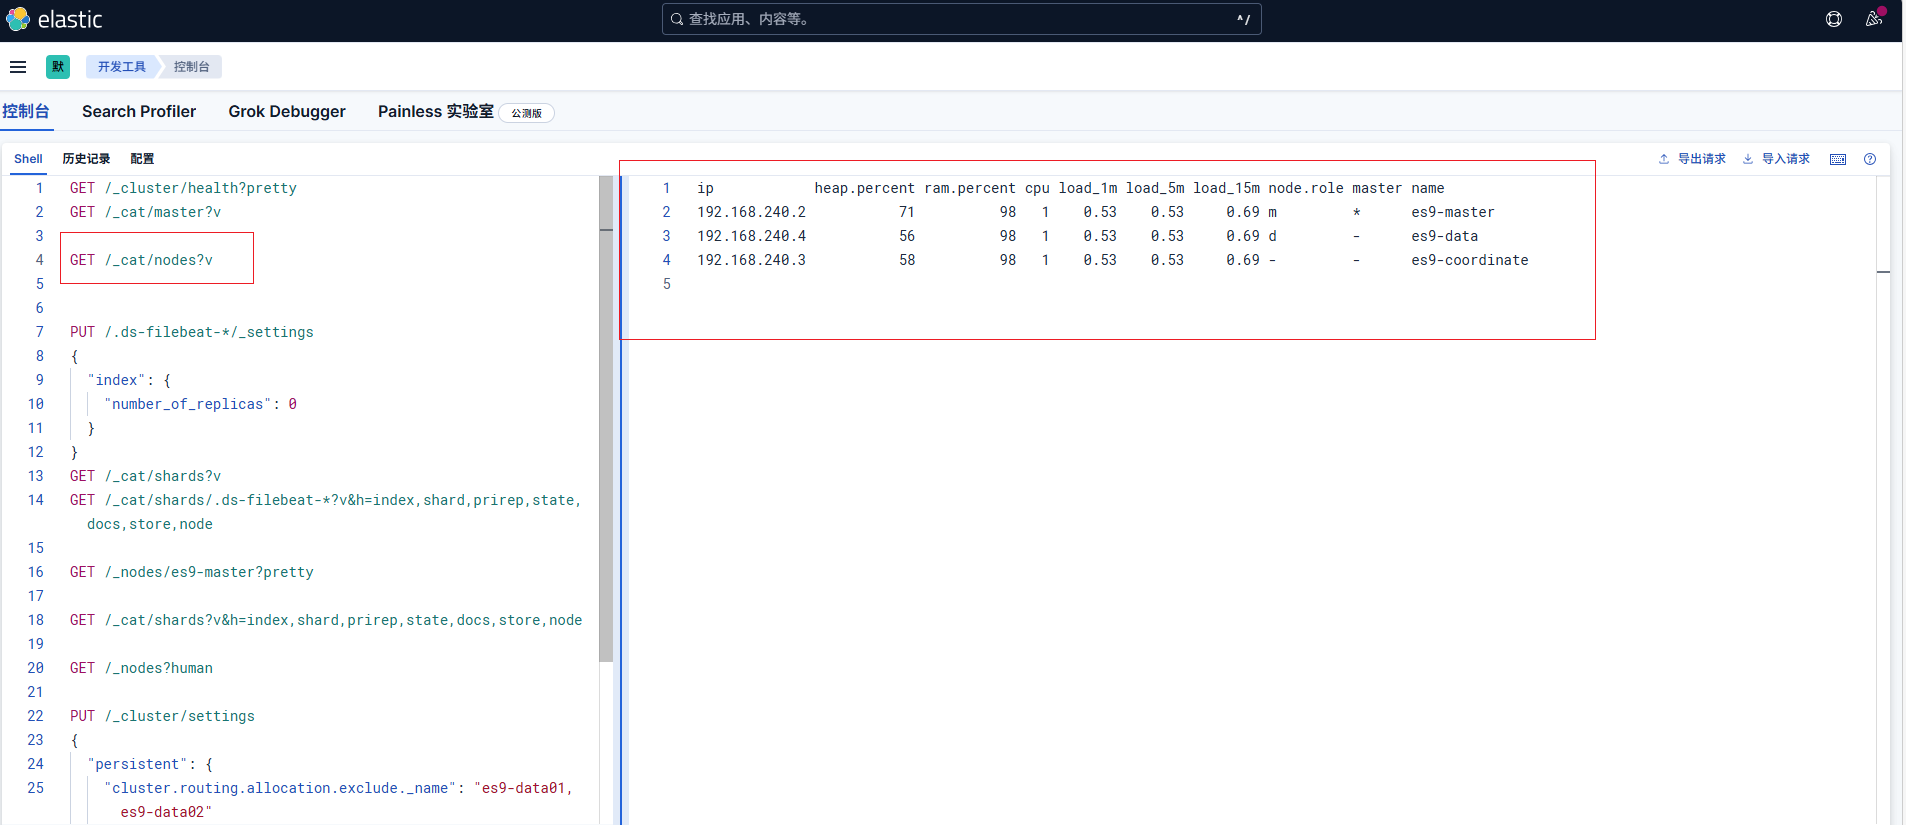Click the "persistent" key line
The image size is (1906, 825).
[150, 764]
